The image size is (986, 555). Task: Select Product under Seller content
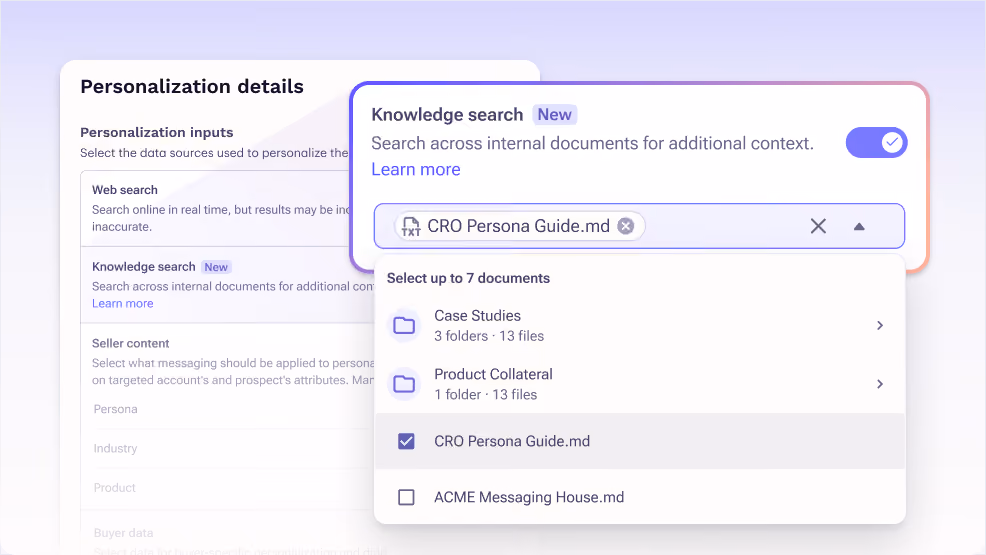114,488
